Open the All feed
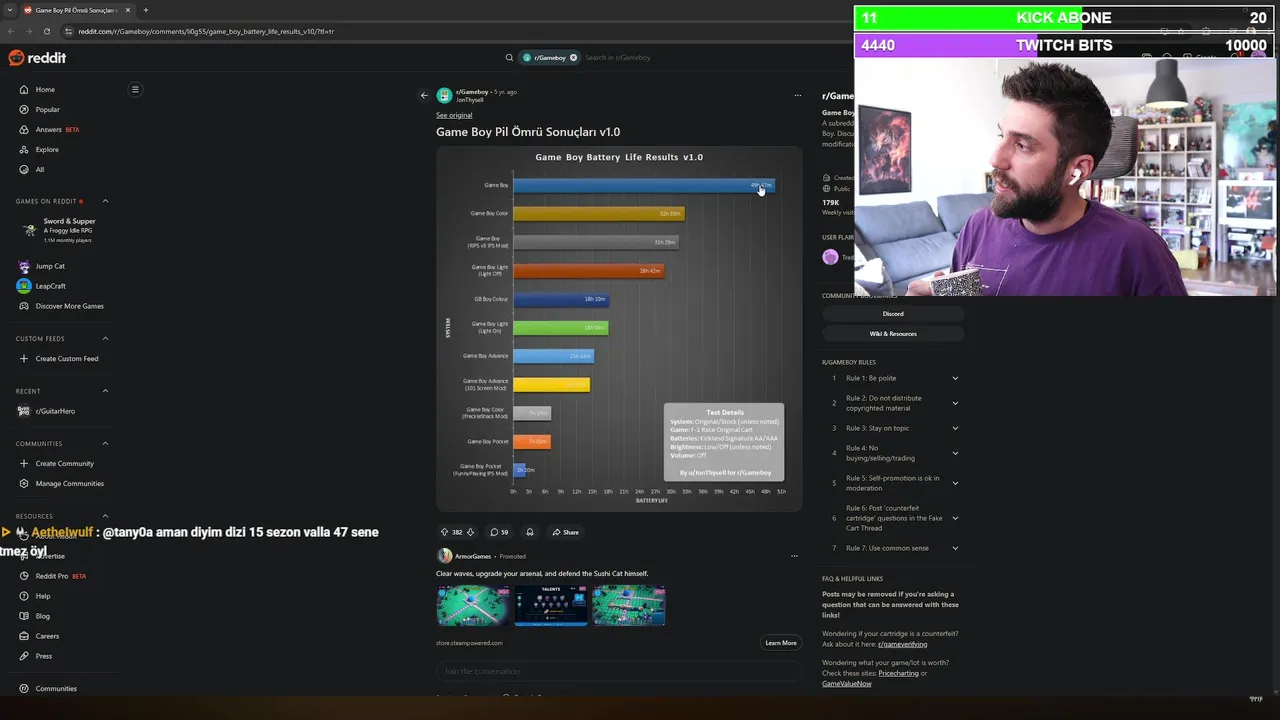This screenshot has height=720, width=1280. [x=40, y=169]
